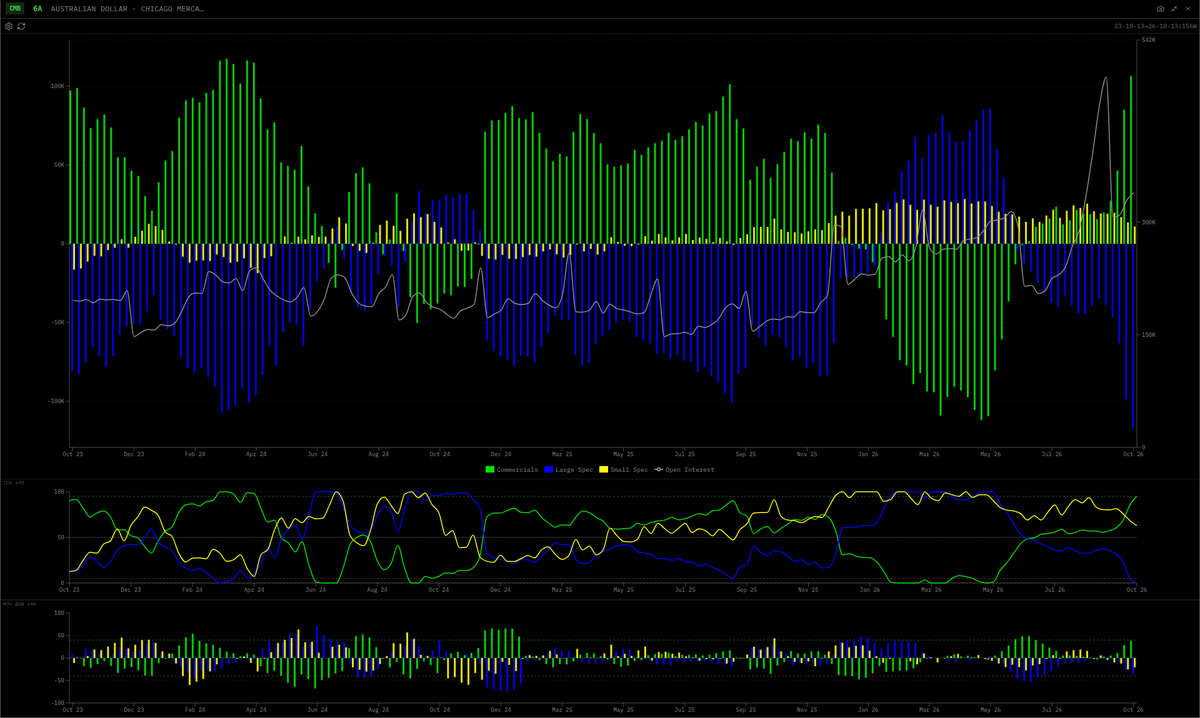1200x718 pixels.
Task: Click the open interest spike peak near Oct 26
Action: click(1106, 78)
